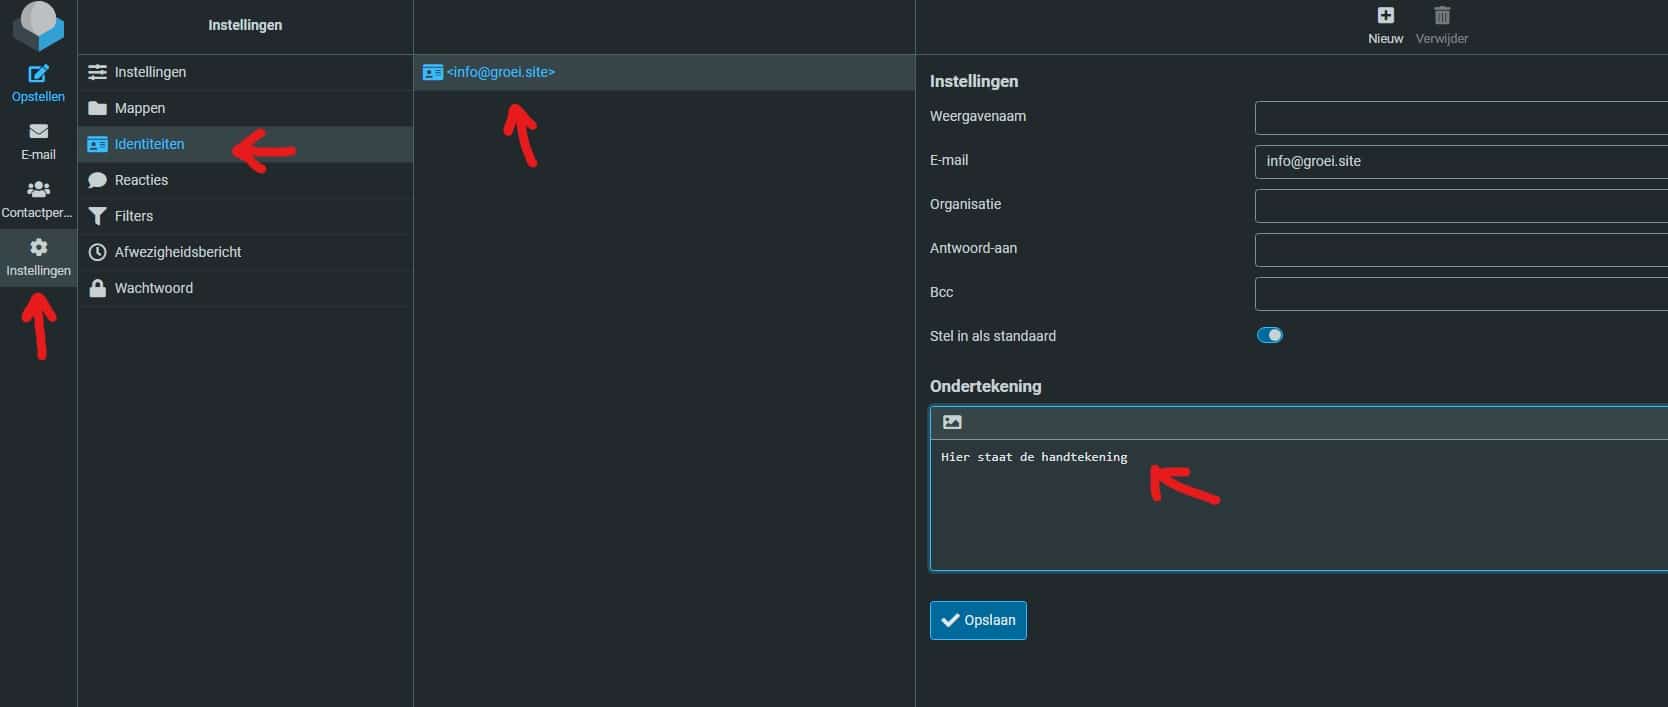Click the Verwijder trash icon
The image size is (1668, 707).
coord(1441,16)
